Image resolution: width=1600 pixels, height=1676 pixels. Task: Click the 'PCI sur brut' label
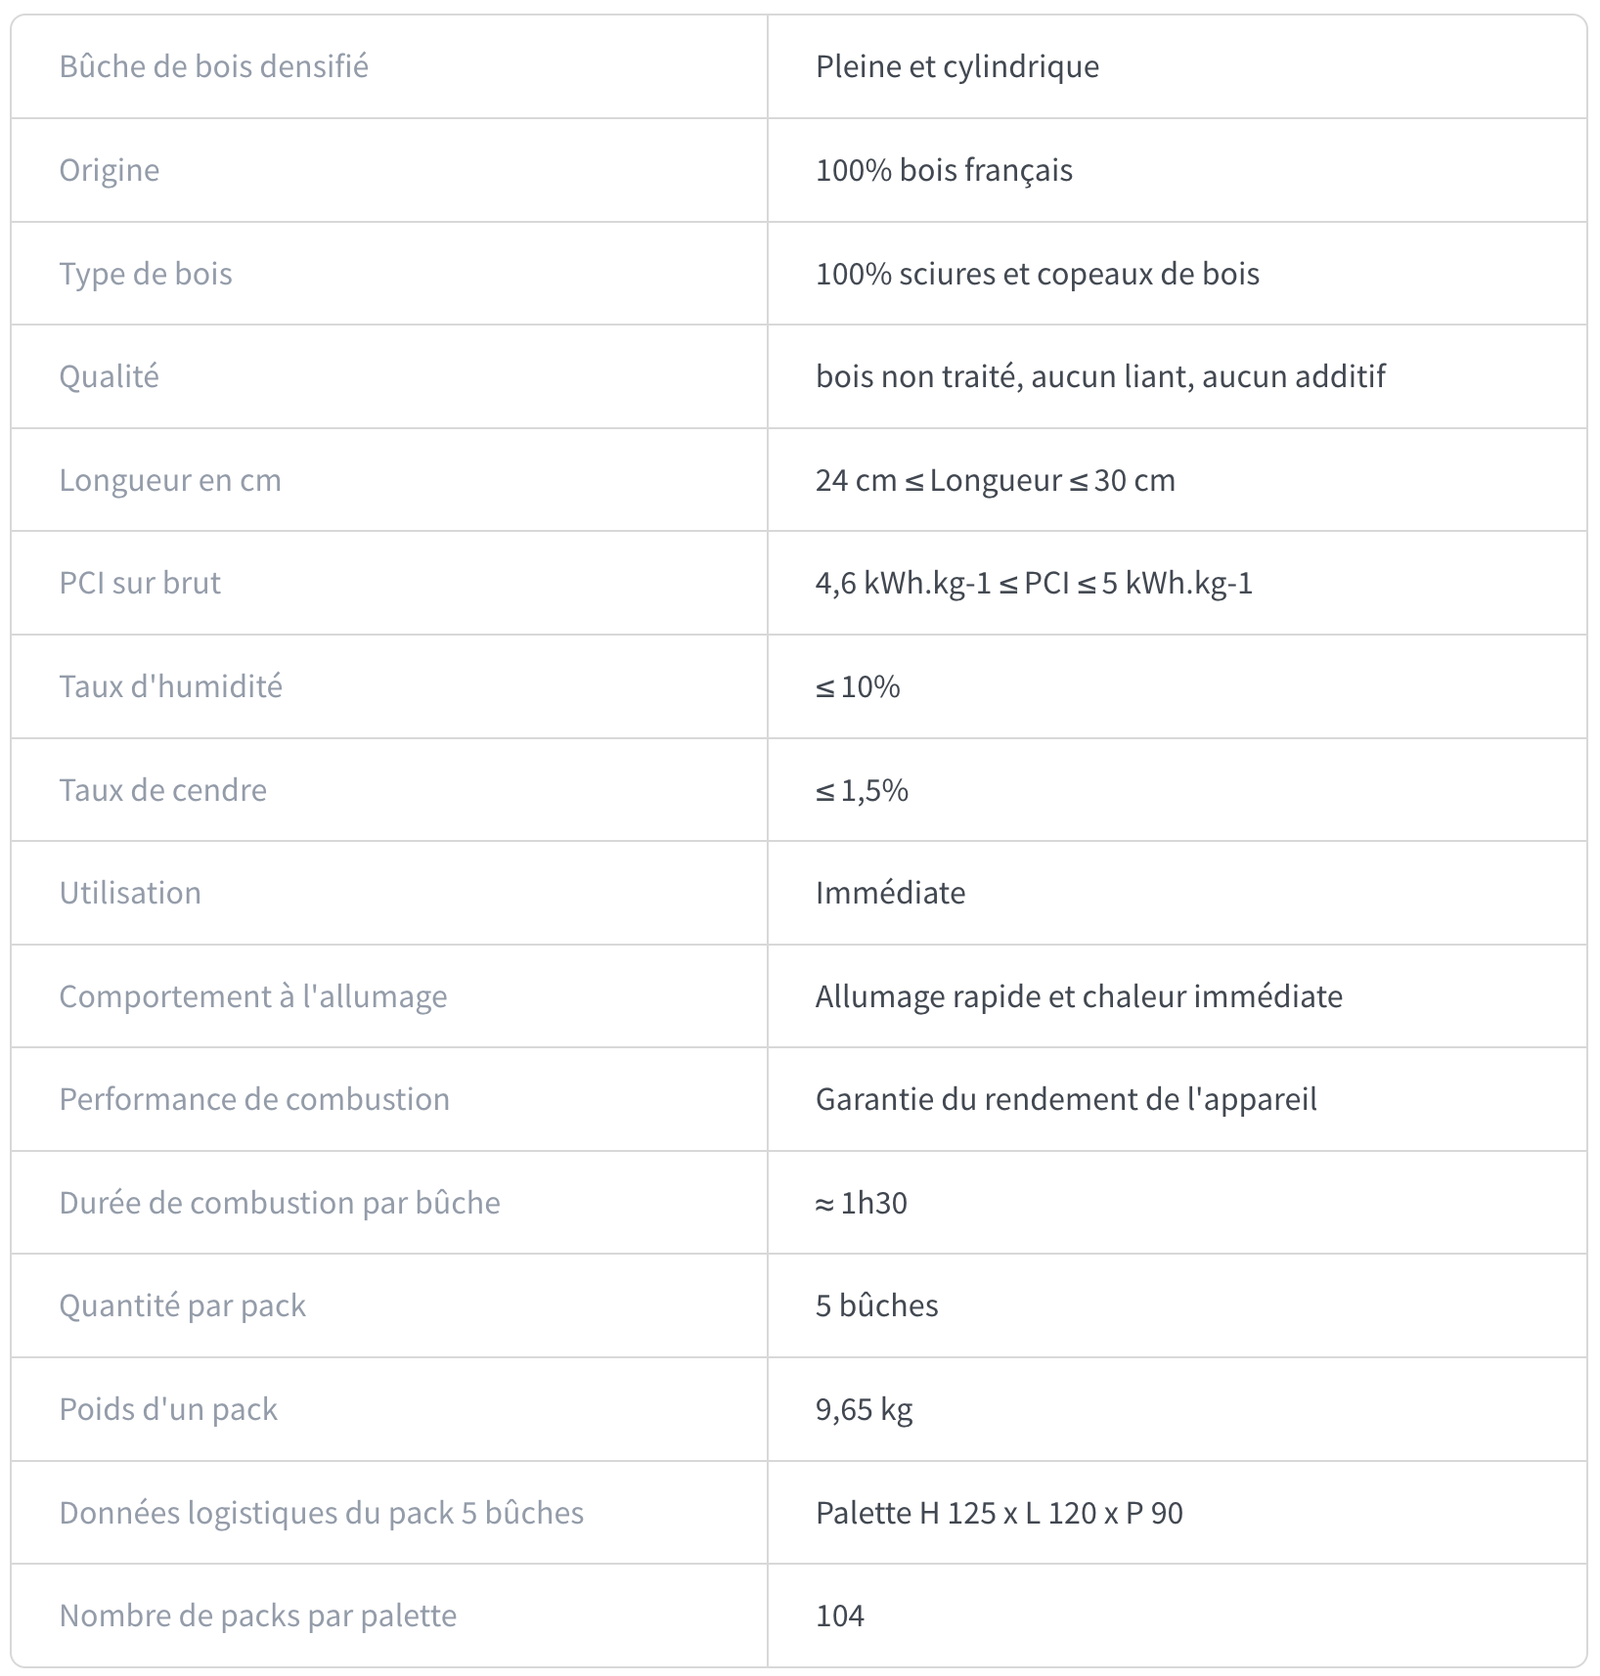click(x=139, y=582)
